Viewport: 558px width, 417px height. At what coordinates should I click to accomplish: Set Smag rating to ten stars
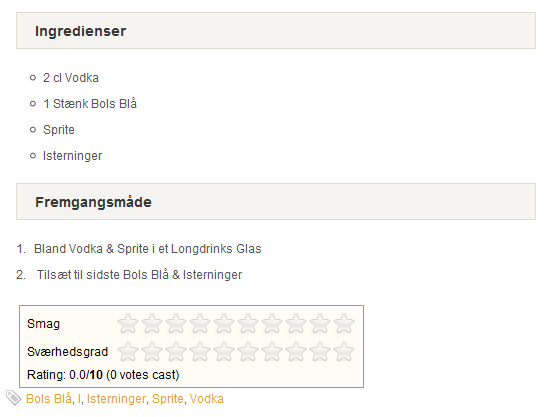pyautogui.click(x=344, y=323)
